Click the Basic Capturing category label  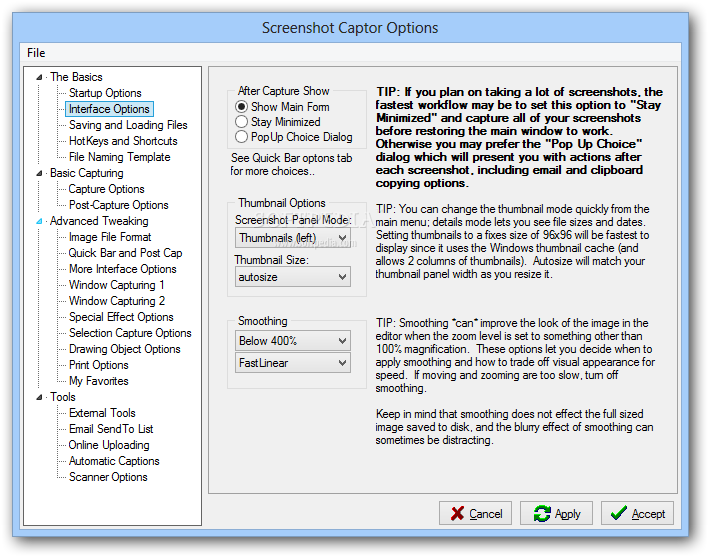[86, 173]
